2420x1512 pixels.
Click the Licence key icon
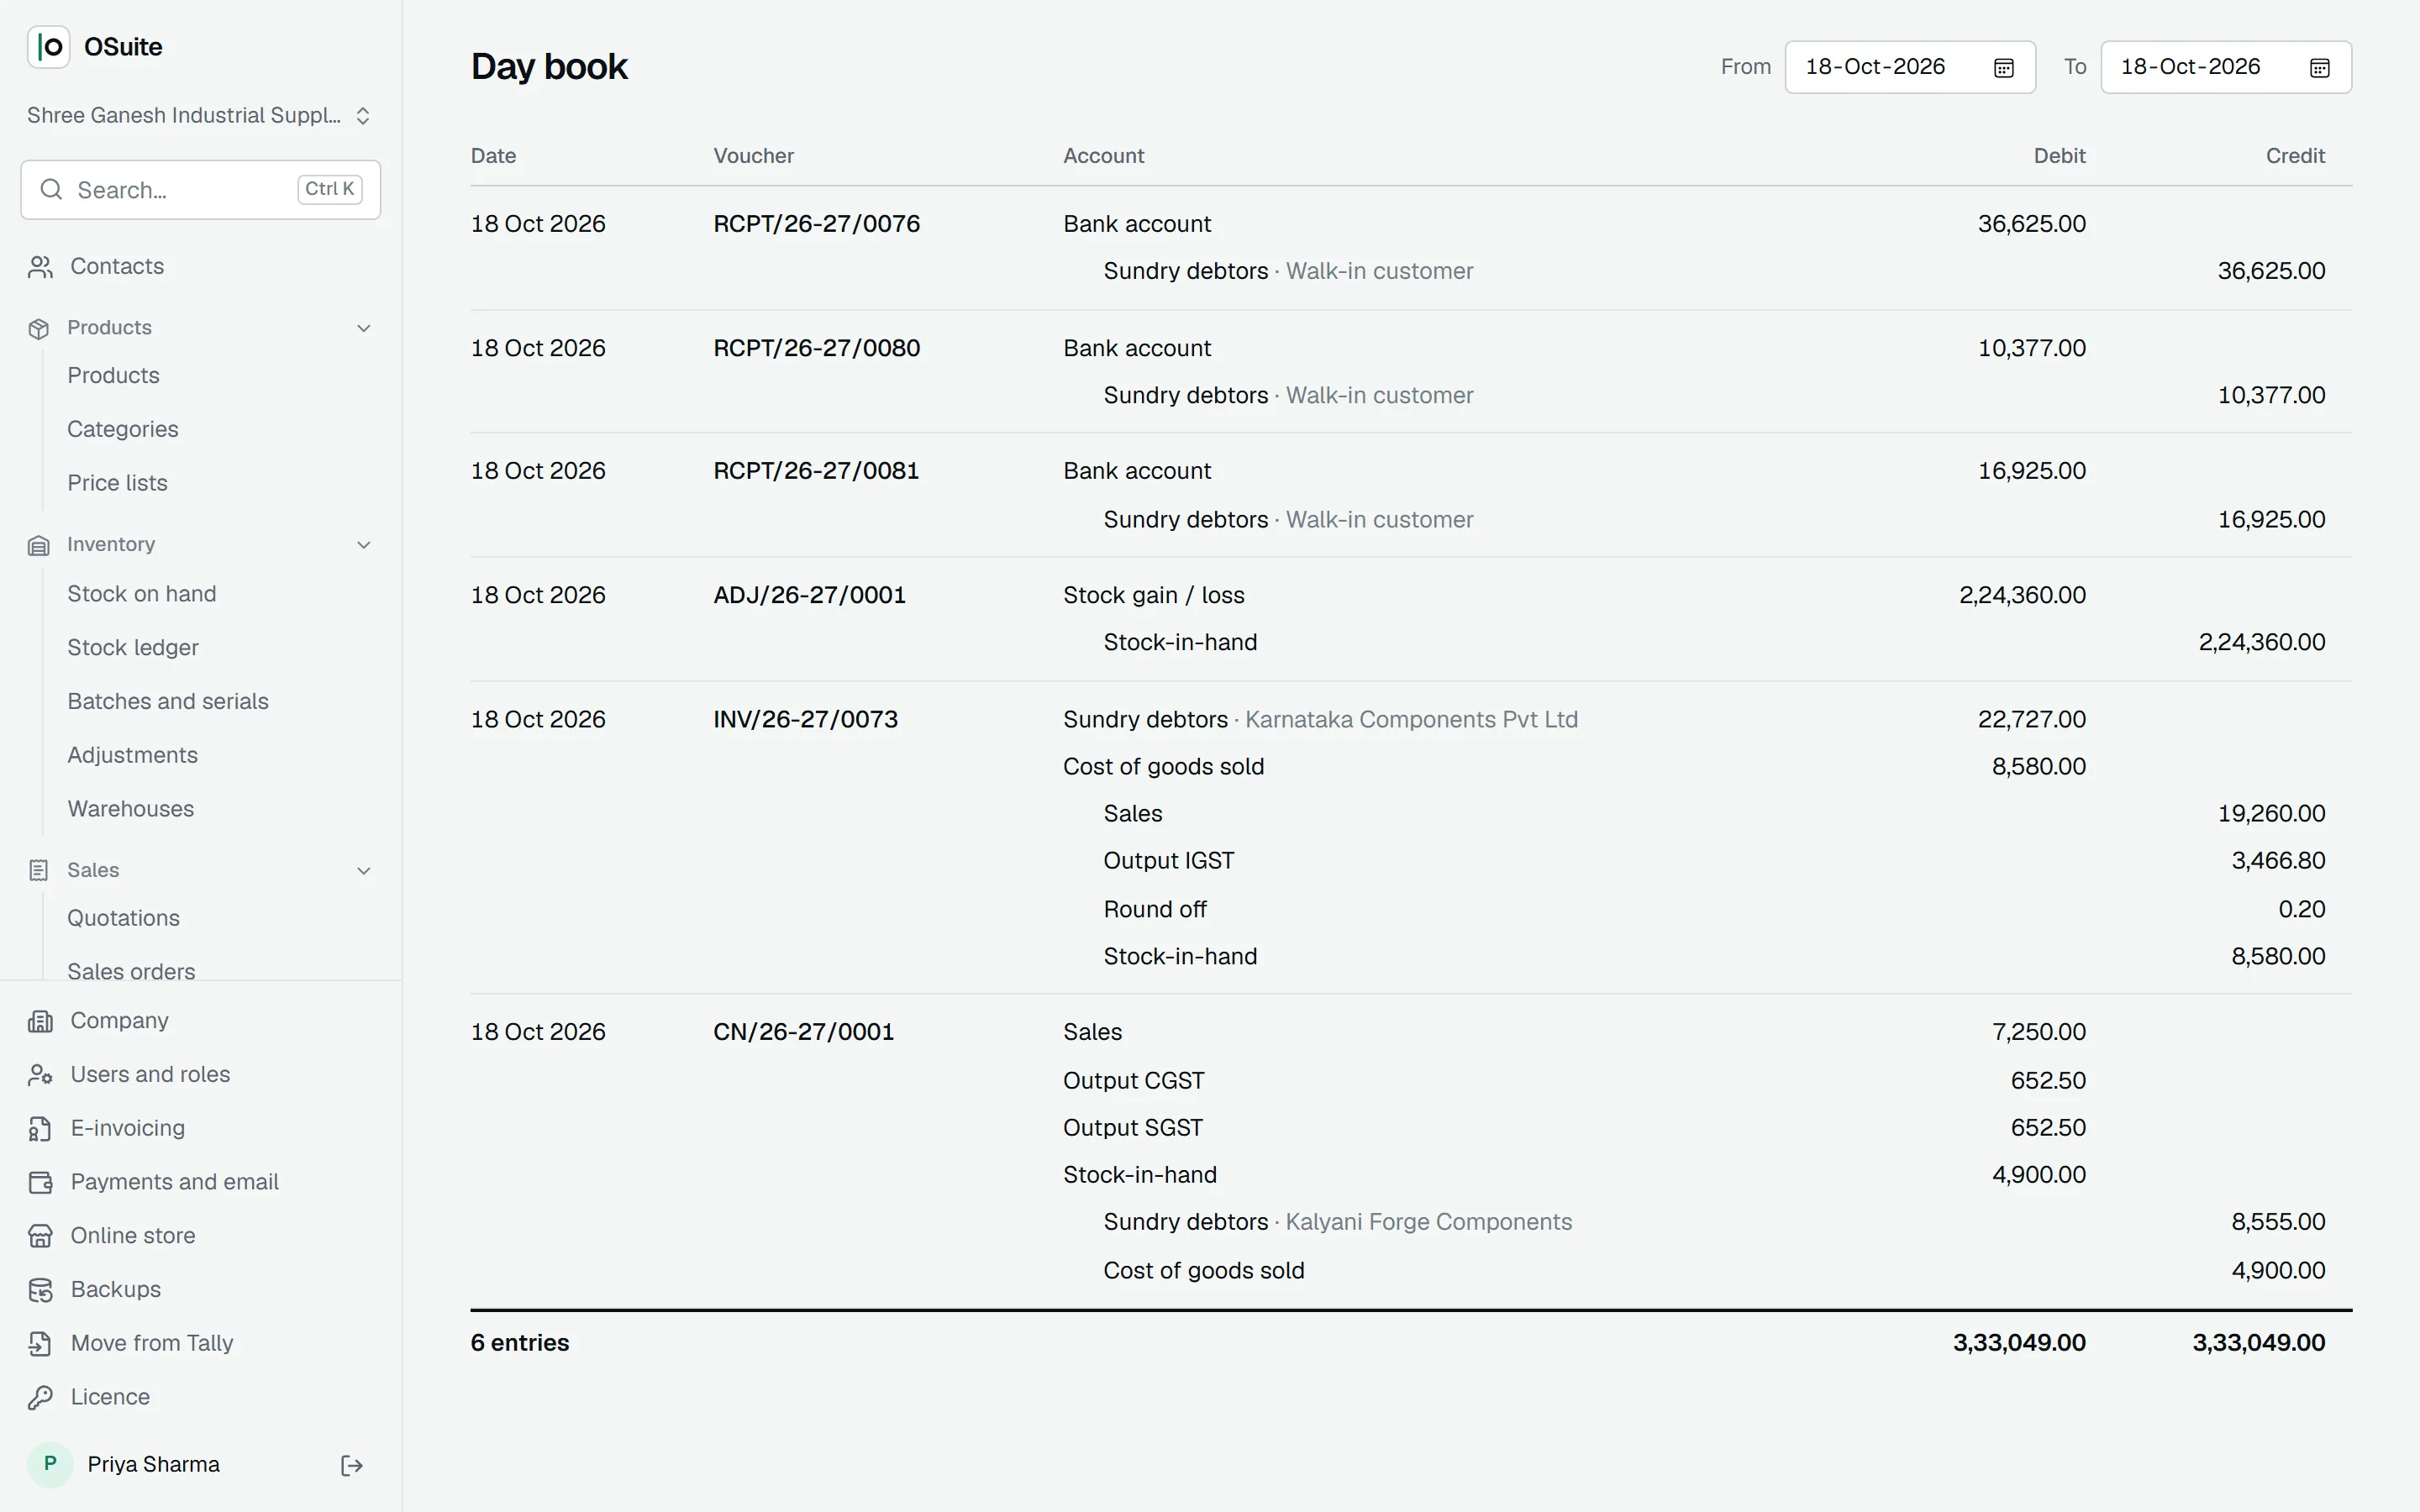click(40, 1397)
